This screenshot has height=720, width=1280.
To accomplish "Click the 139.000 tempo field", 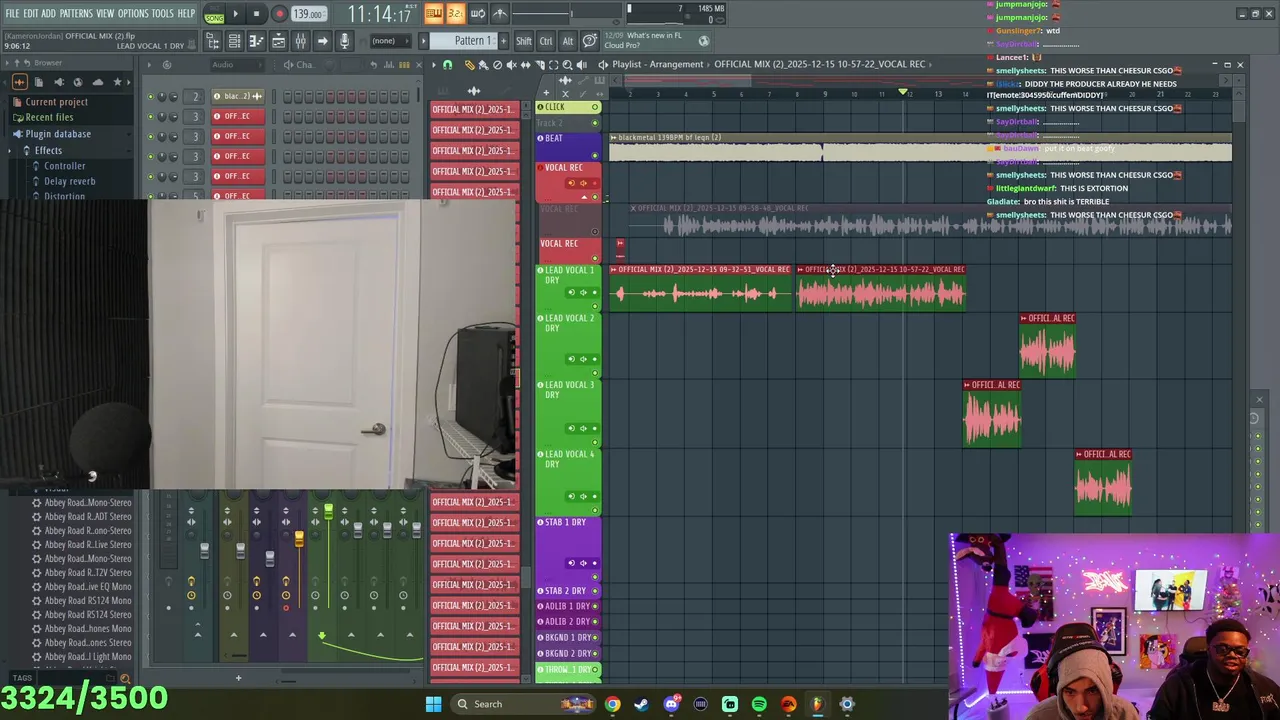I will [x=308, y=14].
